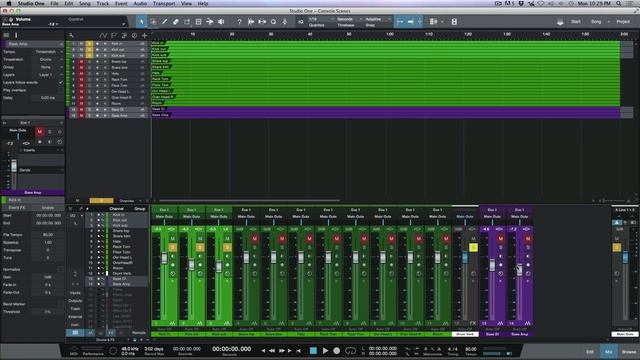Click the Stop button in the transport
640x360 pixels.
point(313,351)
